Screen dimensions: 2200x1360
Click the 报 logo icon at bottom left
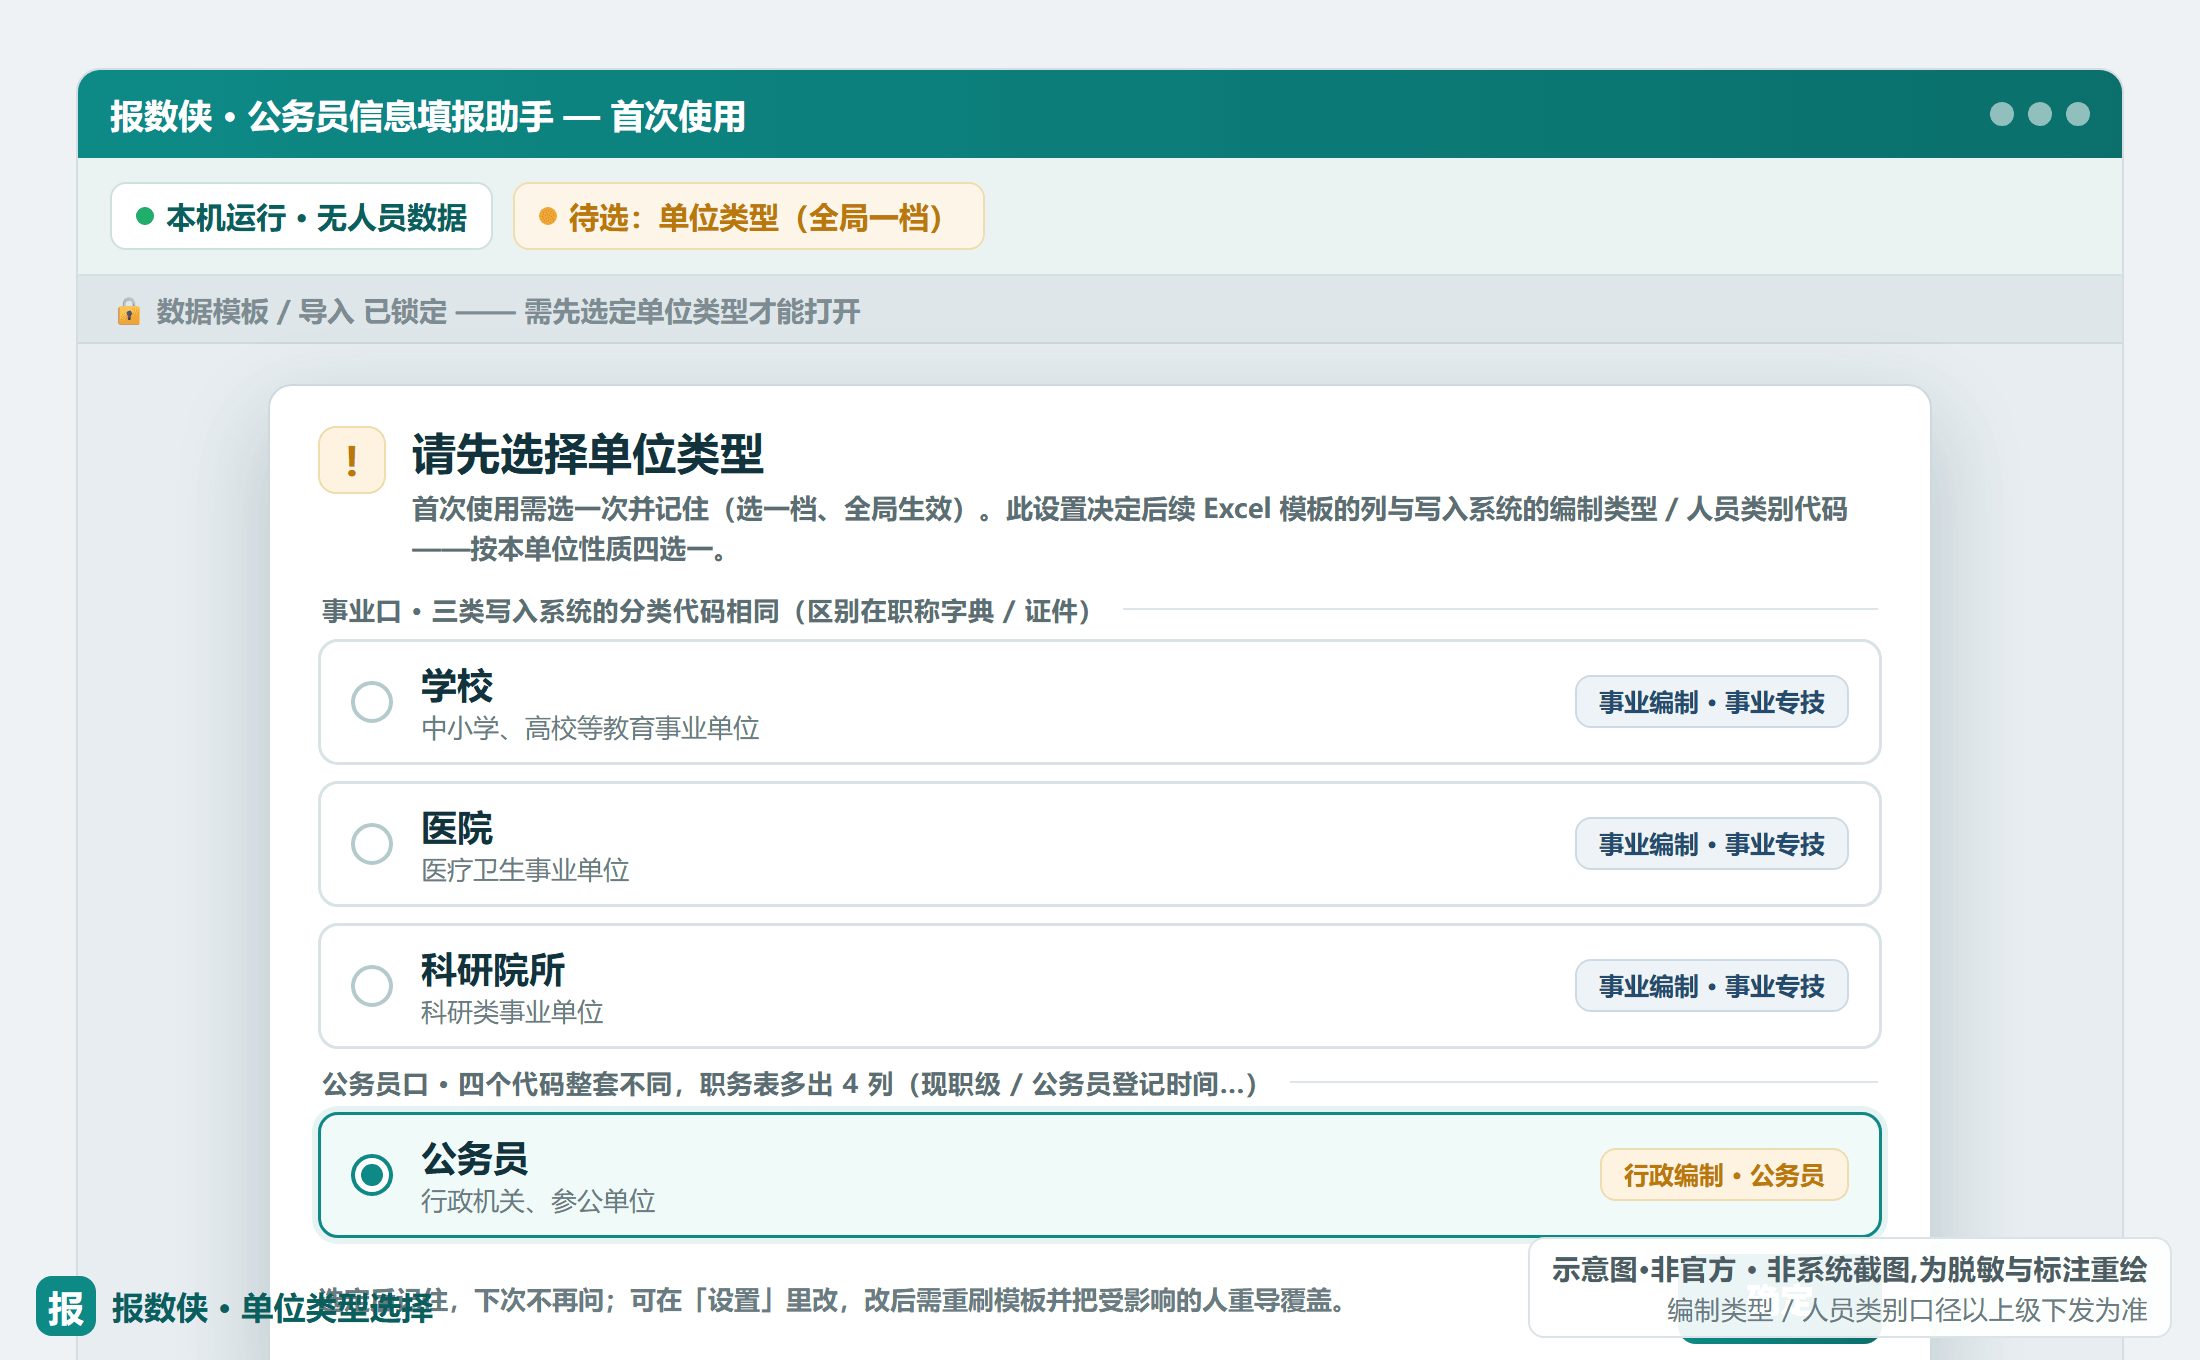point(66,1306)
